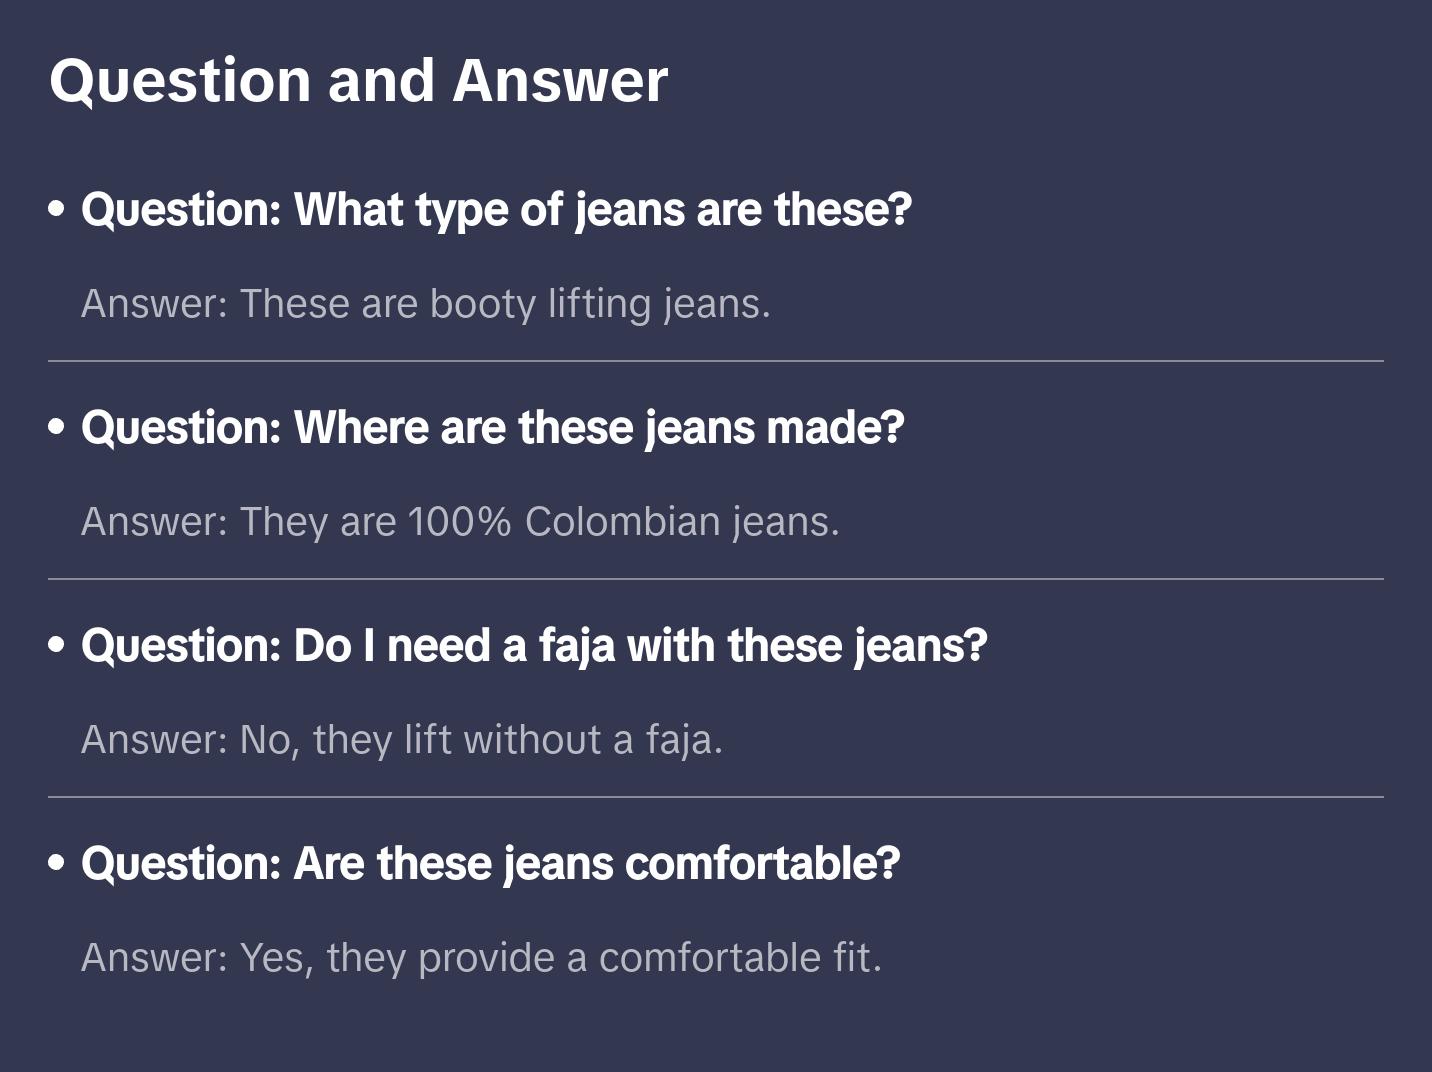The image size is (1432, 1072).
Task: Click the "Question and Answer" heading
Action: (358, 81)
